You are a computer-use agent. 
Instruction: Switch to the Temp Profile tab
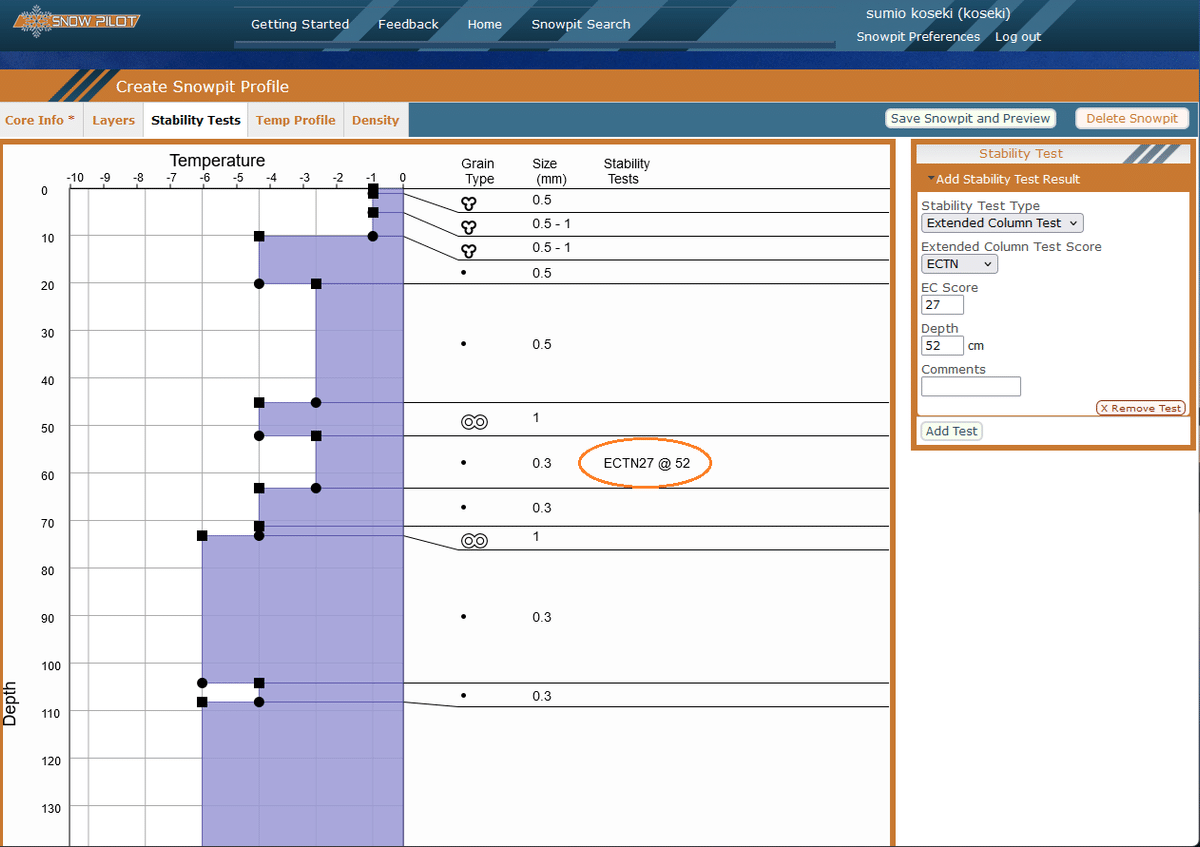[295, 120]
